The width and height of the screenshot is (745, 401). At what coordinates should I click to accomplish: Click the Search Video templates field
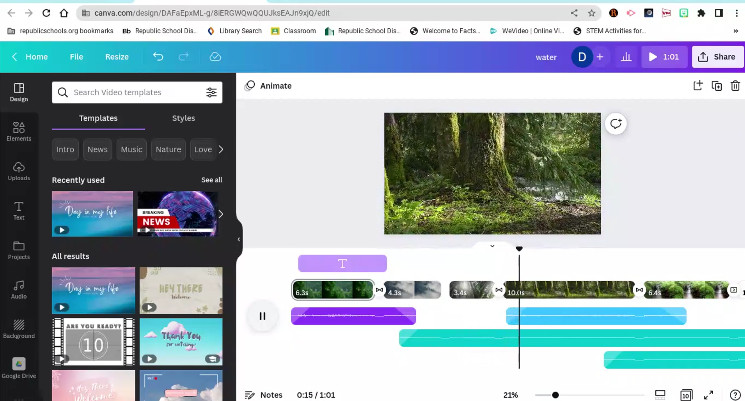130,92
